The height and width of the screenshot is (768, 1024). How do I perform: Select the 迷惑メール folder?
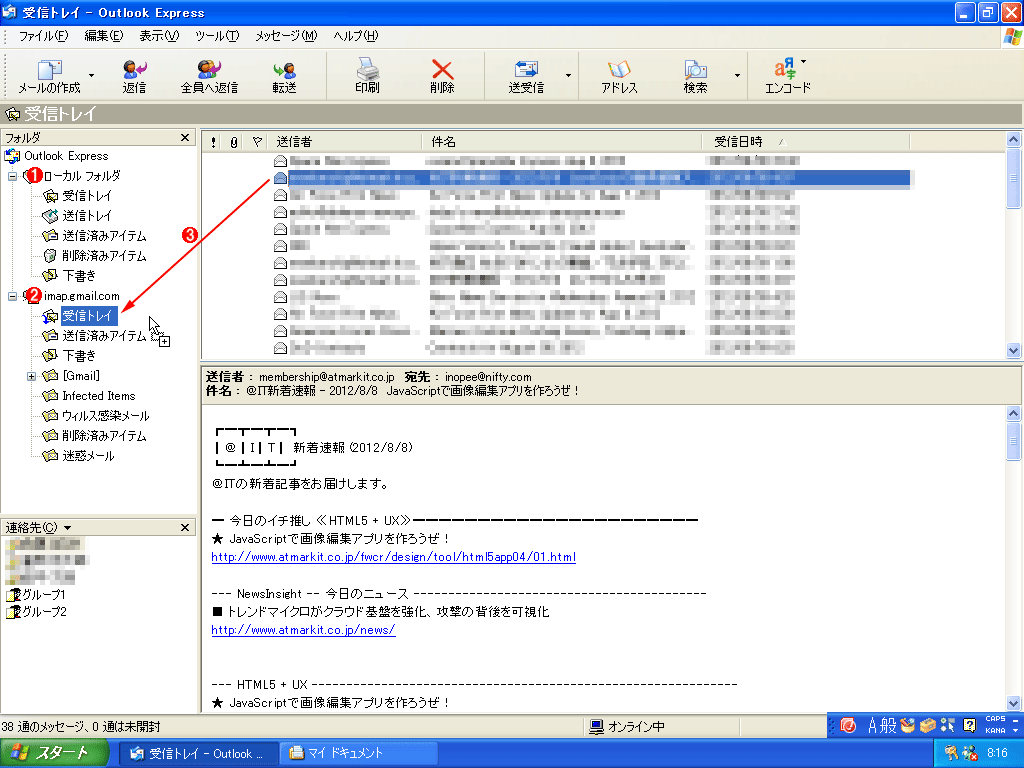coord(88,456)
